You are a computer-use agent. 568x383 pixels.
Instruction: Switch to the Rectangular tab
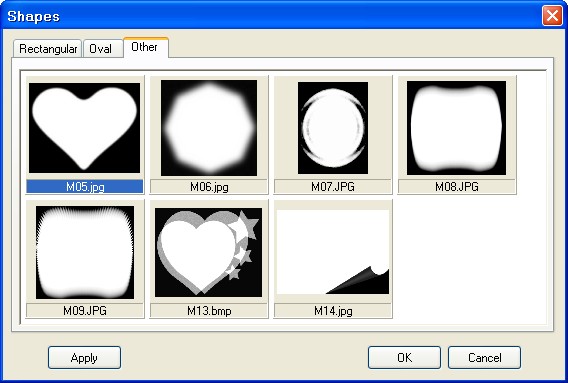[47, 49]
